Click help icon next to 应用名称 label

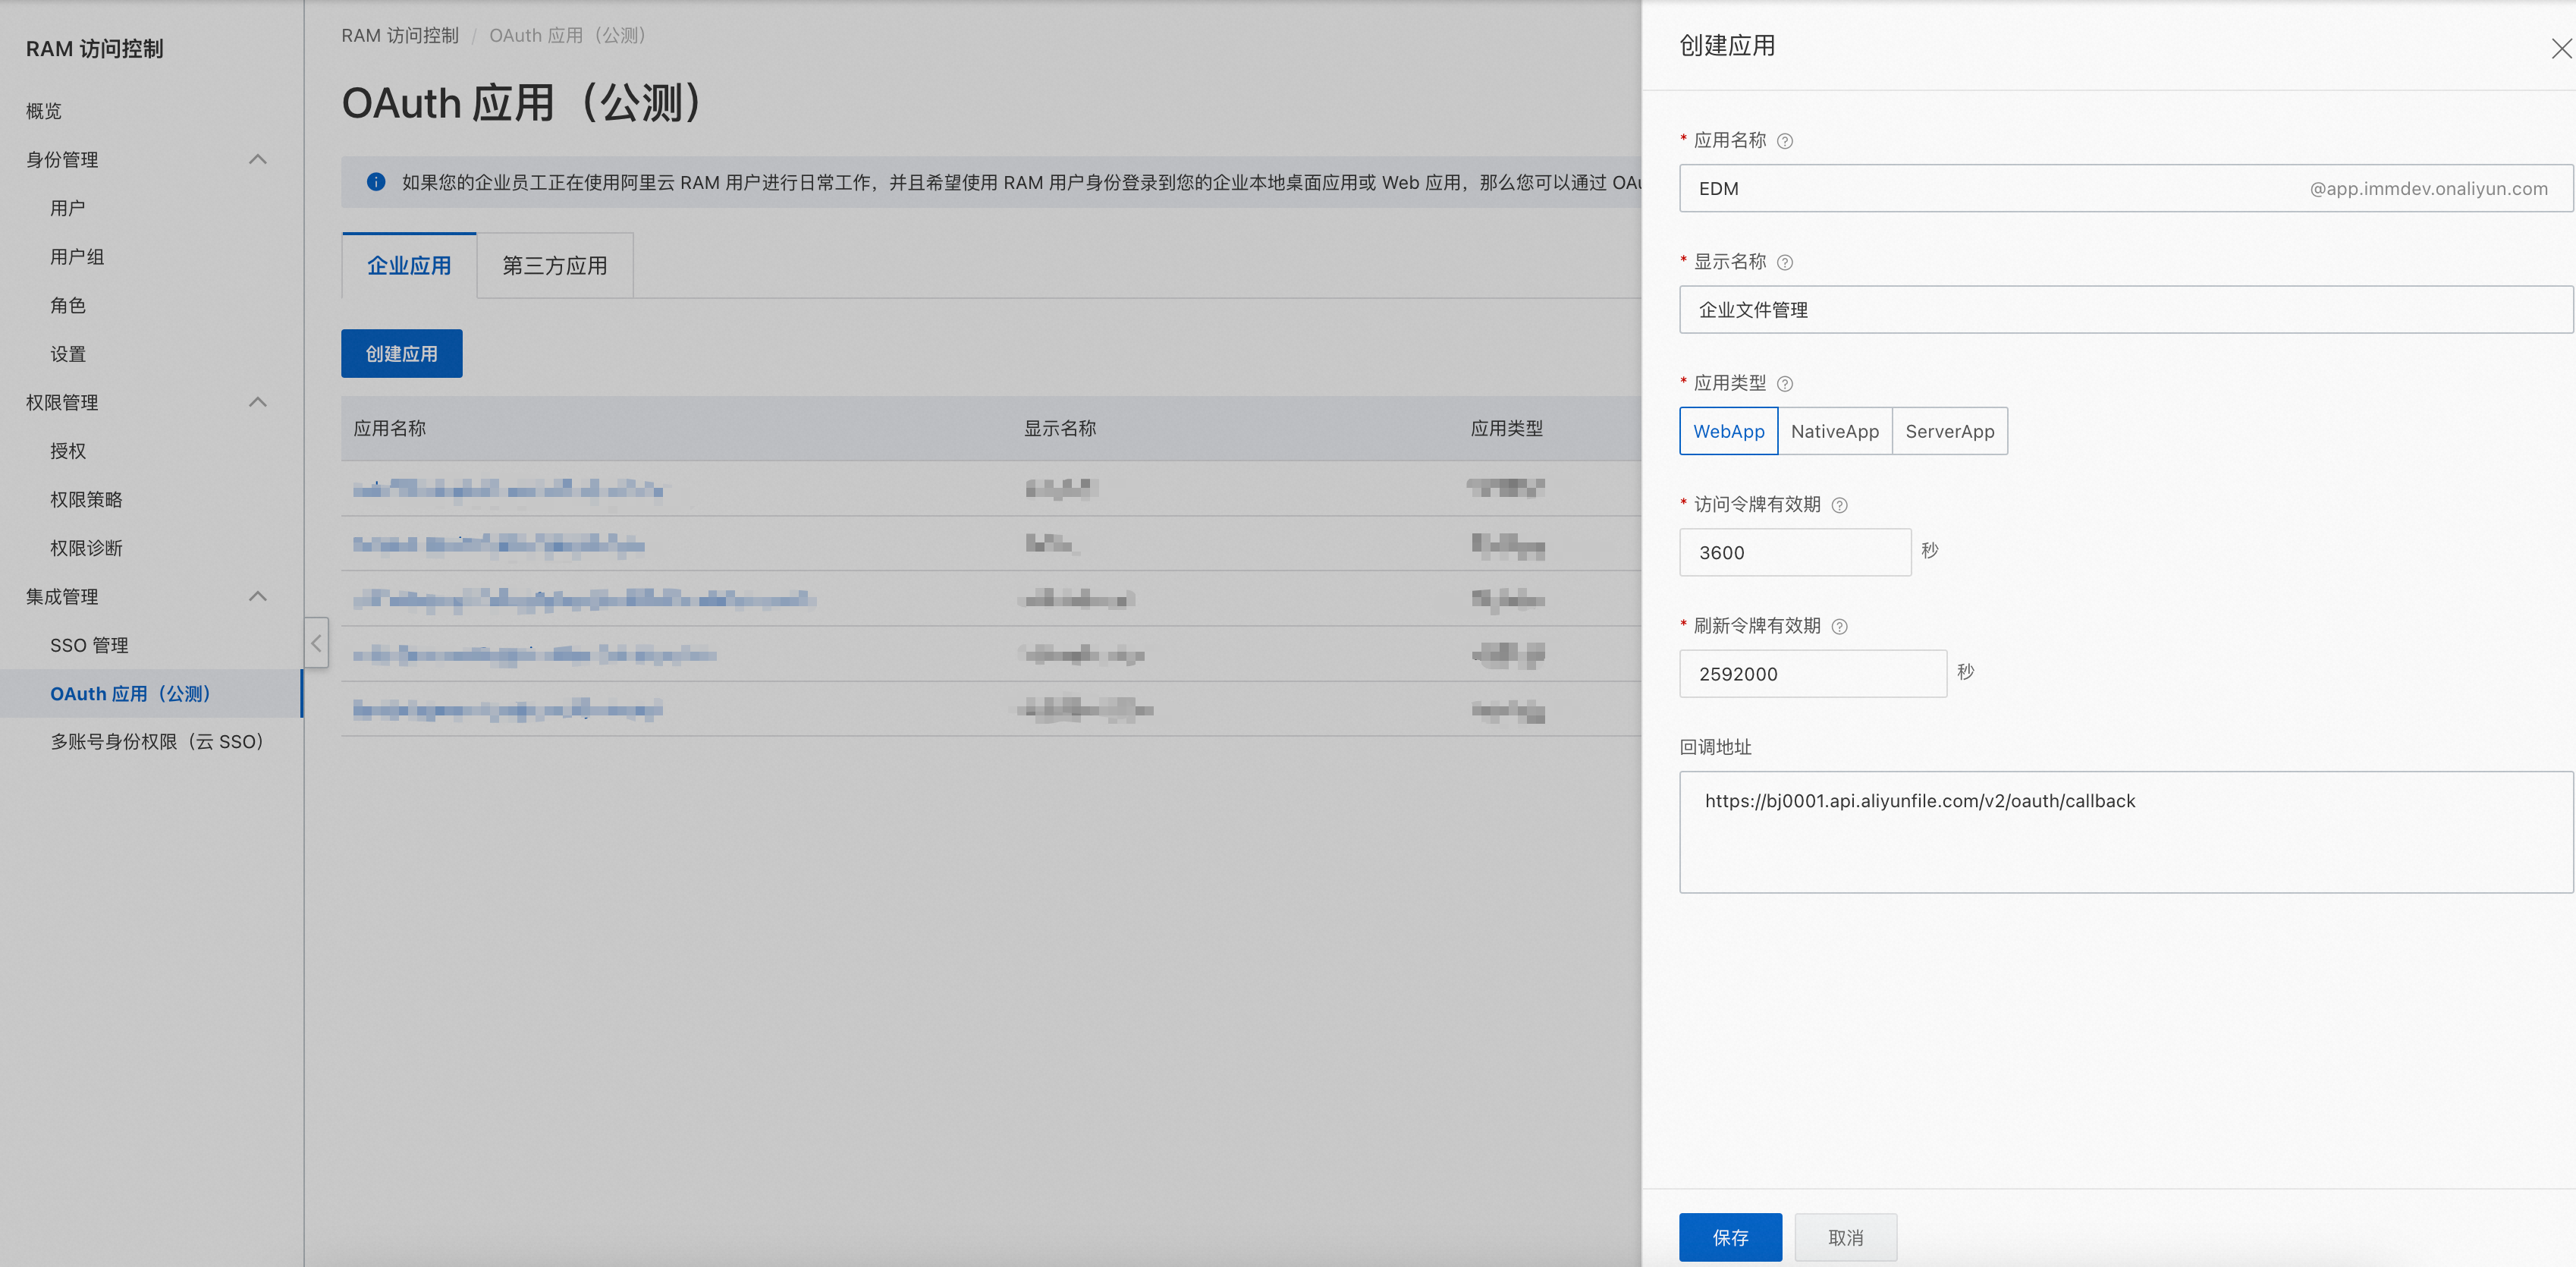pyautogui.click(x=1785, y=141)
